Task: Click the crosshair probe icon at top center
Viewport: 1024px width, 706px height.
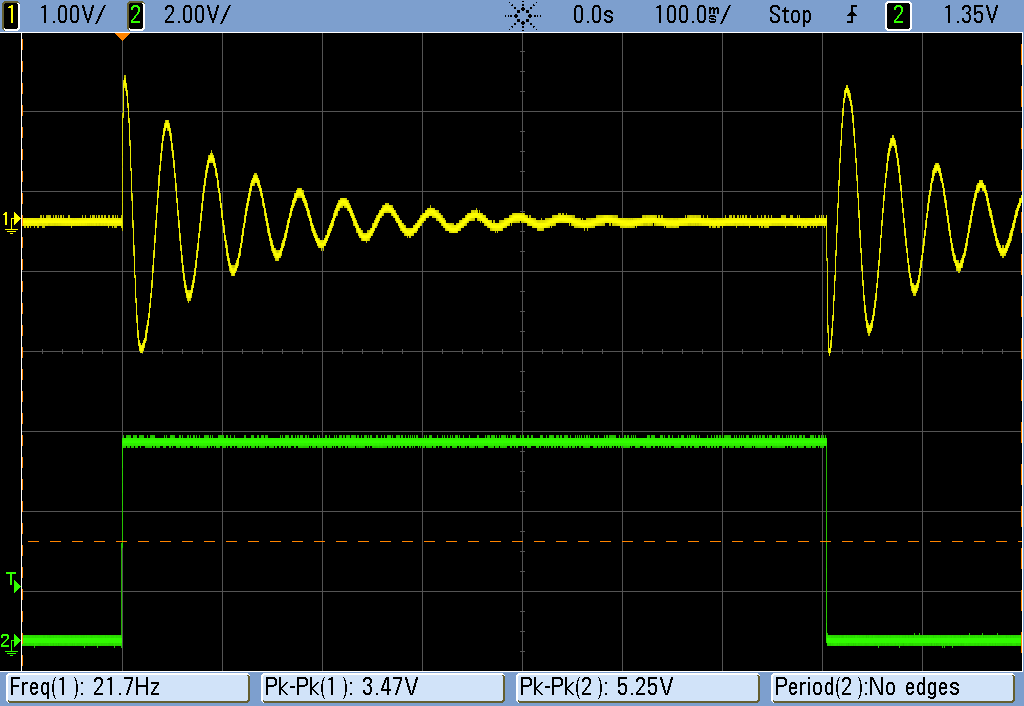Action: point(524,15)
